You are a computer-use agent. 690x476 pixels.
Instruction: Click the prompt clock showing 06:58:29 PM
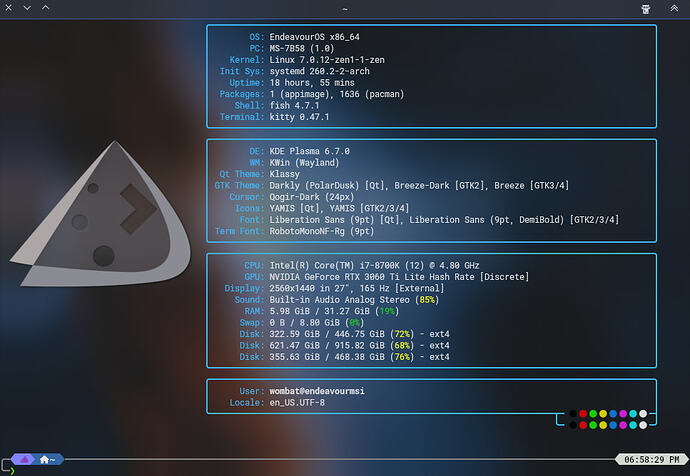pos(651,460)
